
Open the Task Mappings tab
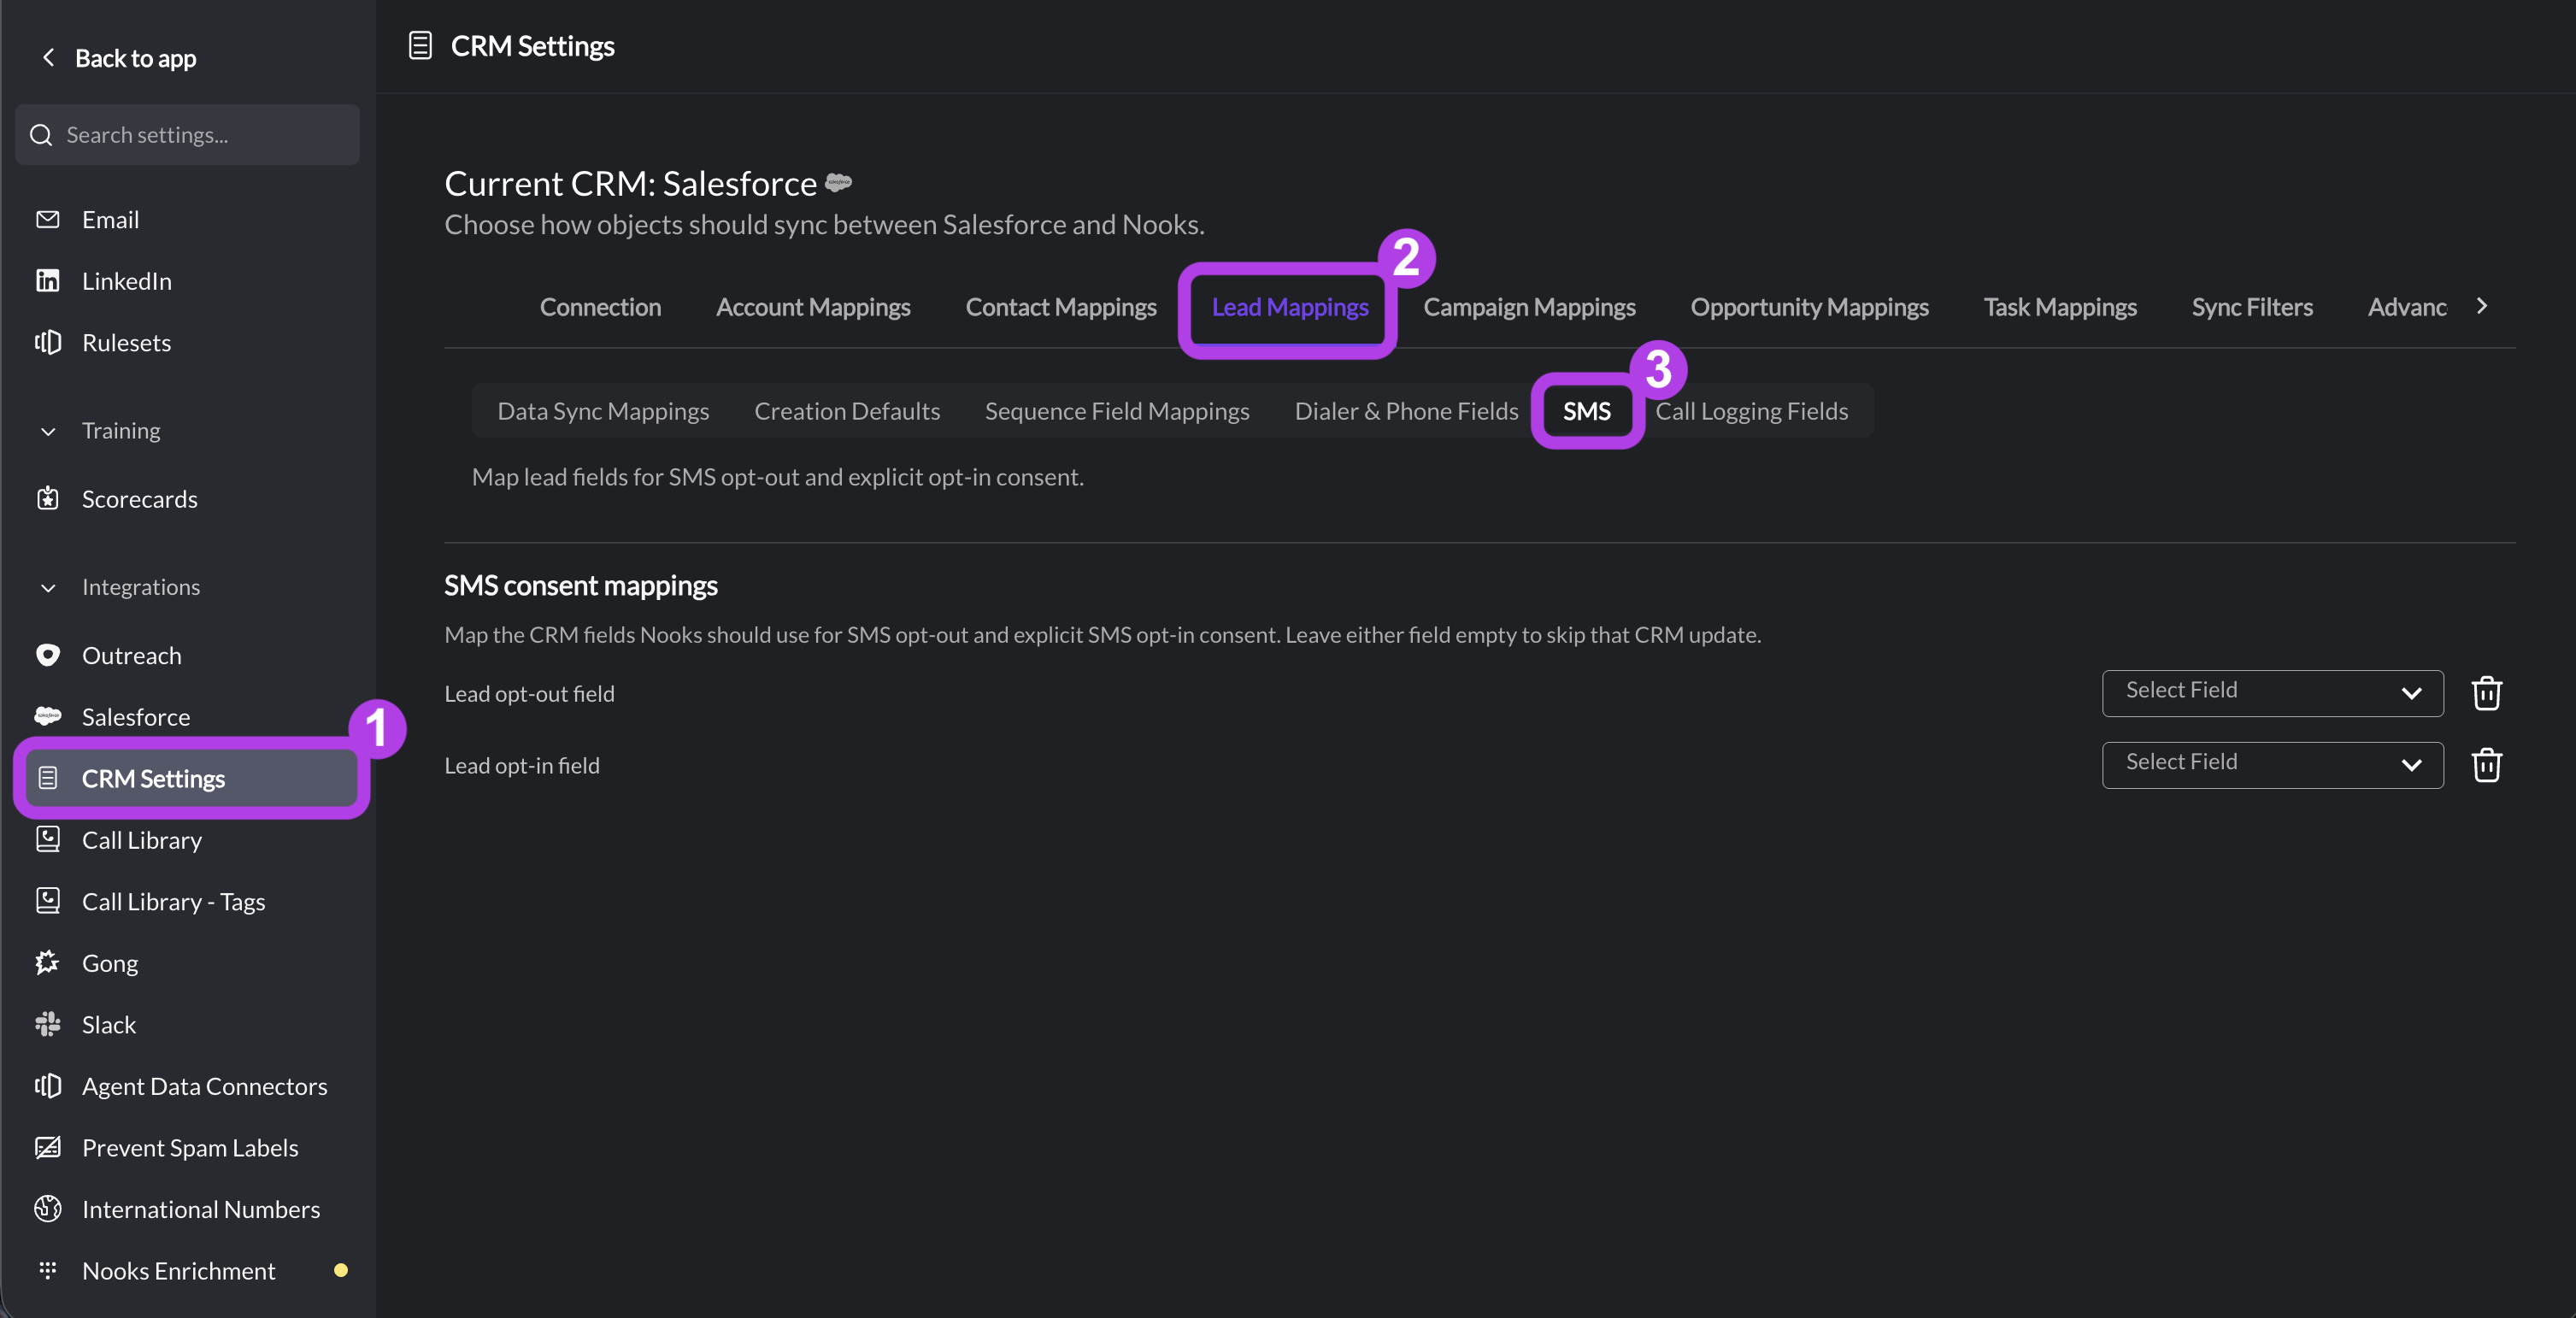click(x=2060, y=307)
